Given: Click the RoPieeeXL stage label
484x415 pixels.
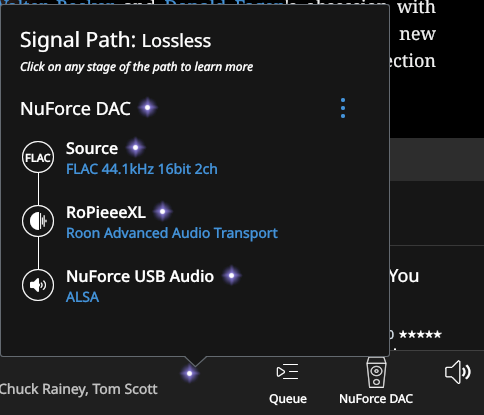Looking at the screenshot, I should [106, 212].
